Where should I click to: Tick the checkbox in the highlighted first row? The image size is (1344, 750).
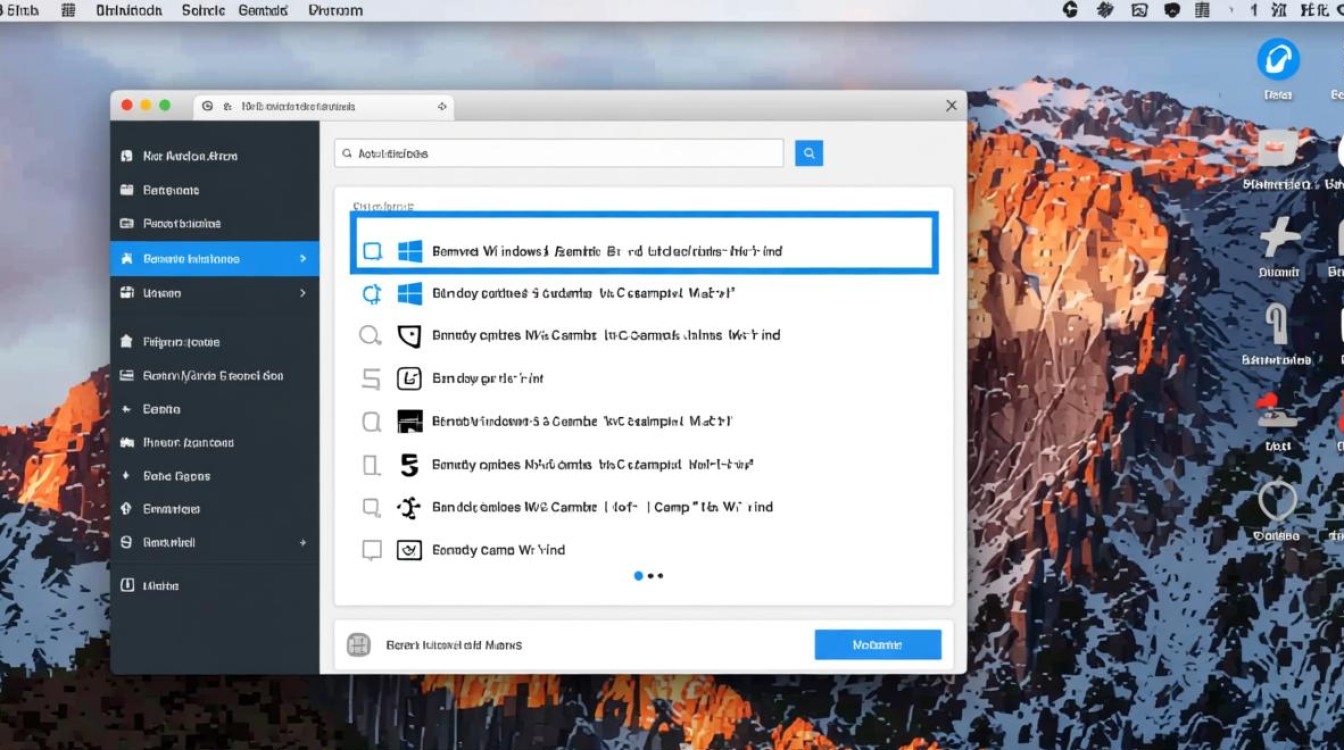(x=372, y=251)
